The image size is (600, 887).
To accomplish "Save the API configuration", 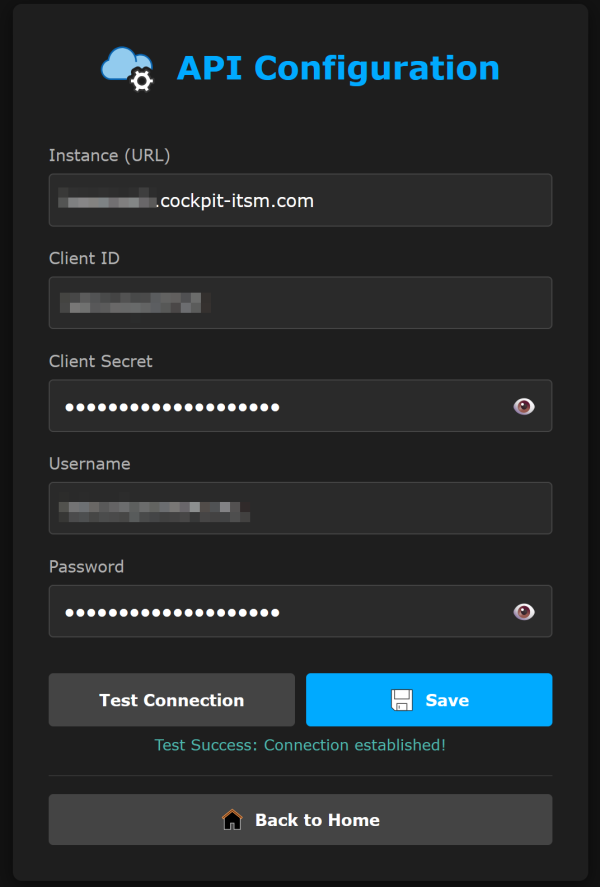I will (429, 700).
